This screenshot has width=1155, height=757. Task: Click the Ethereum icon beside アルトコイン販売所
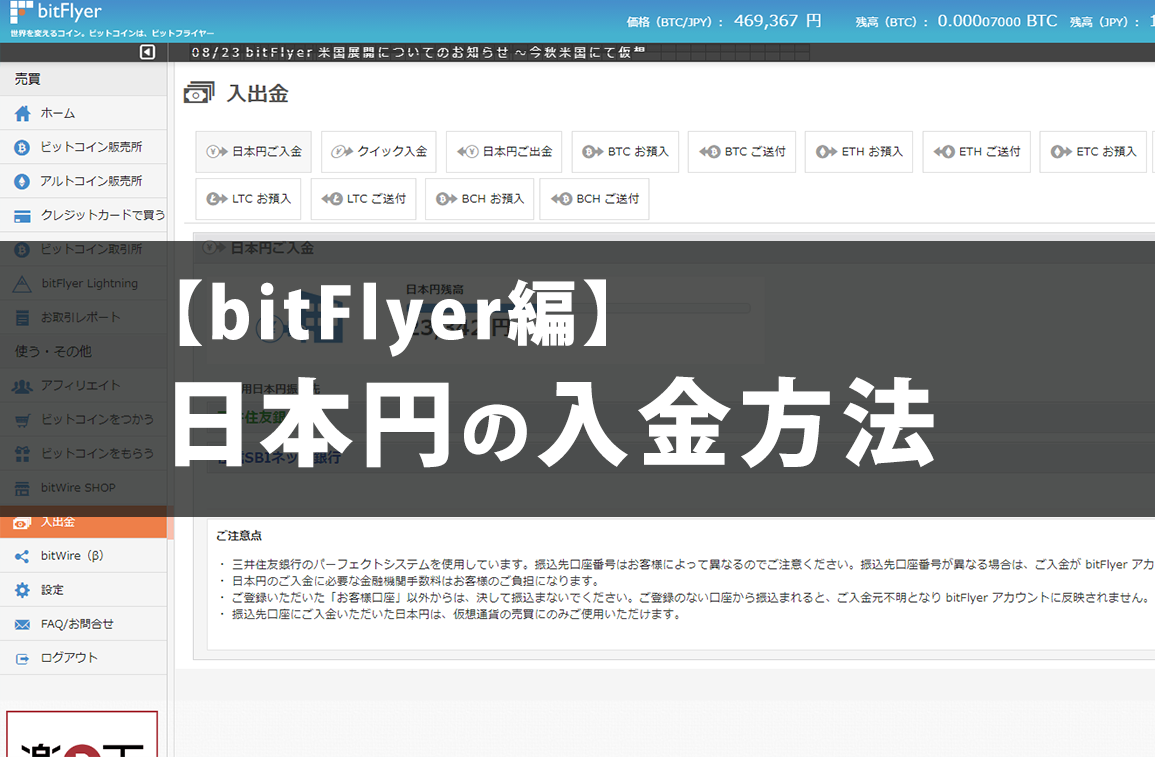(22, 182)
